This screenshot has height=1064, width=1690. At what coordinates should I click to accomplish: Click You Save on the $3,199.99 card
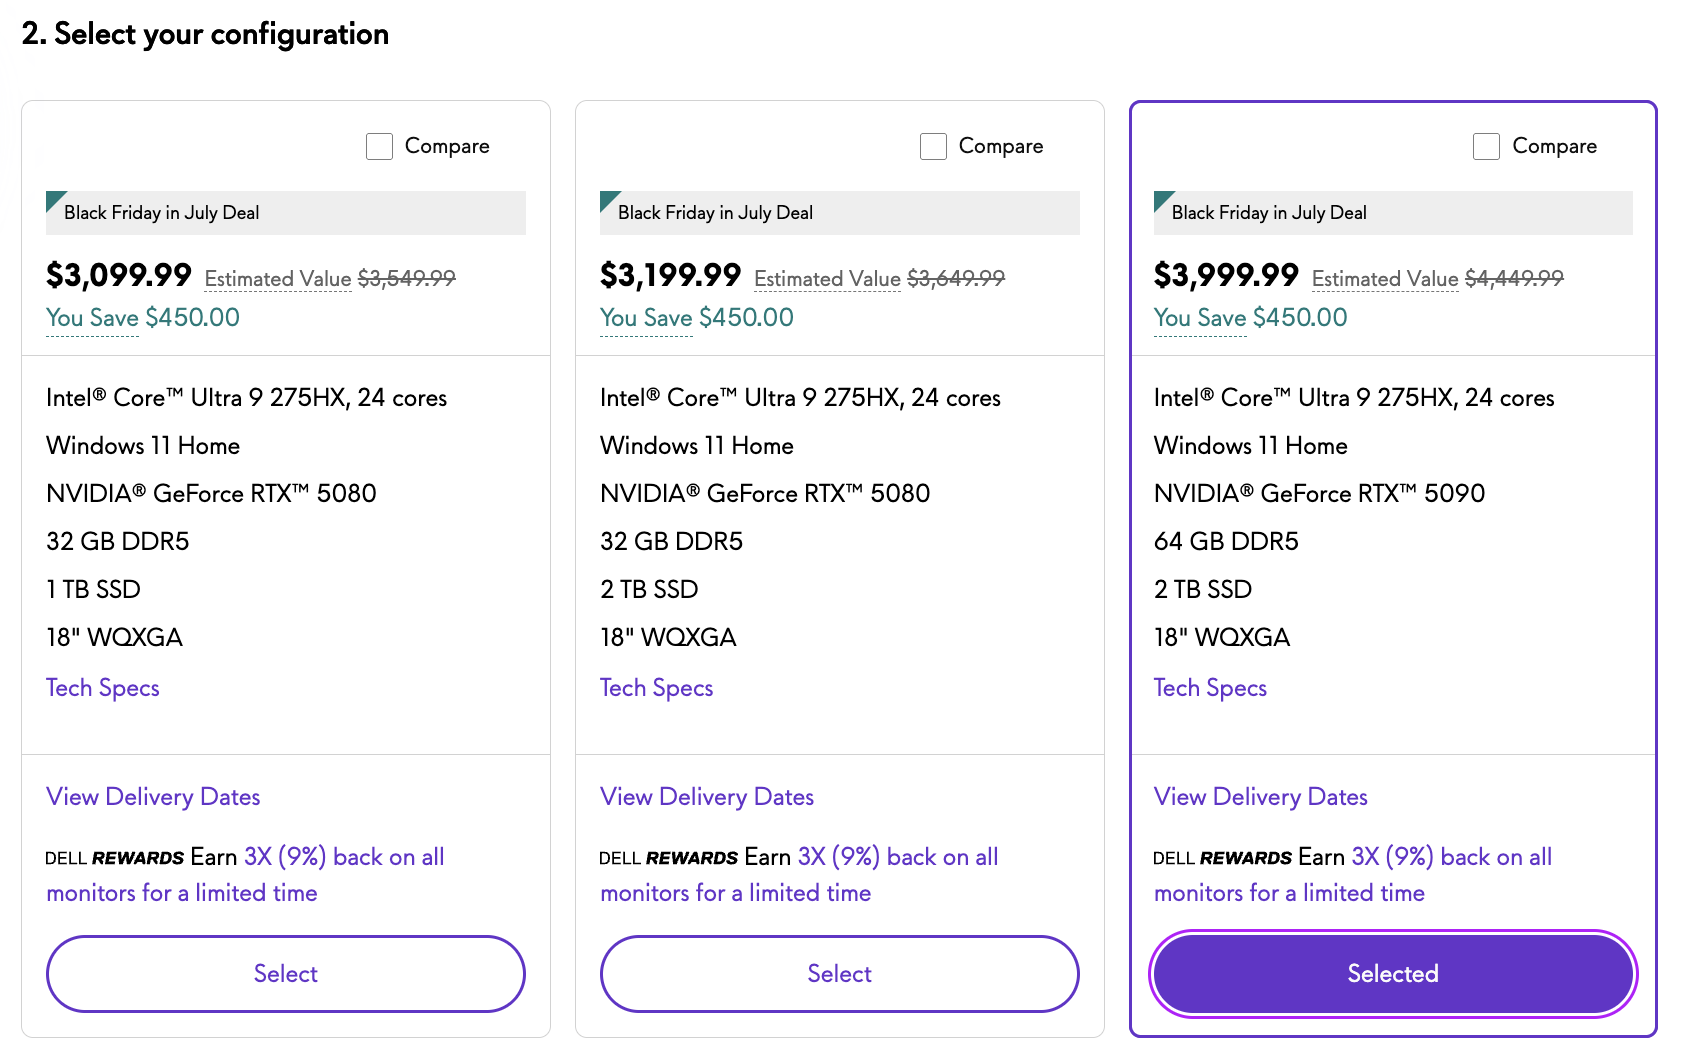(x=646, y=318)
